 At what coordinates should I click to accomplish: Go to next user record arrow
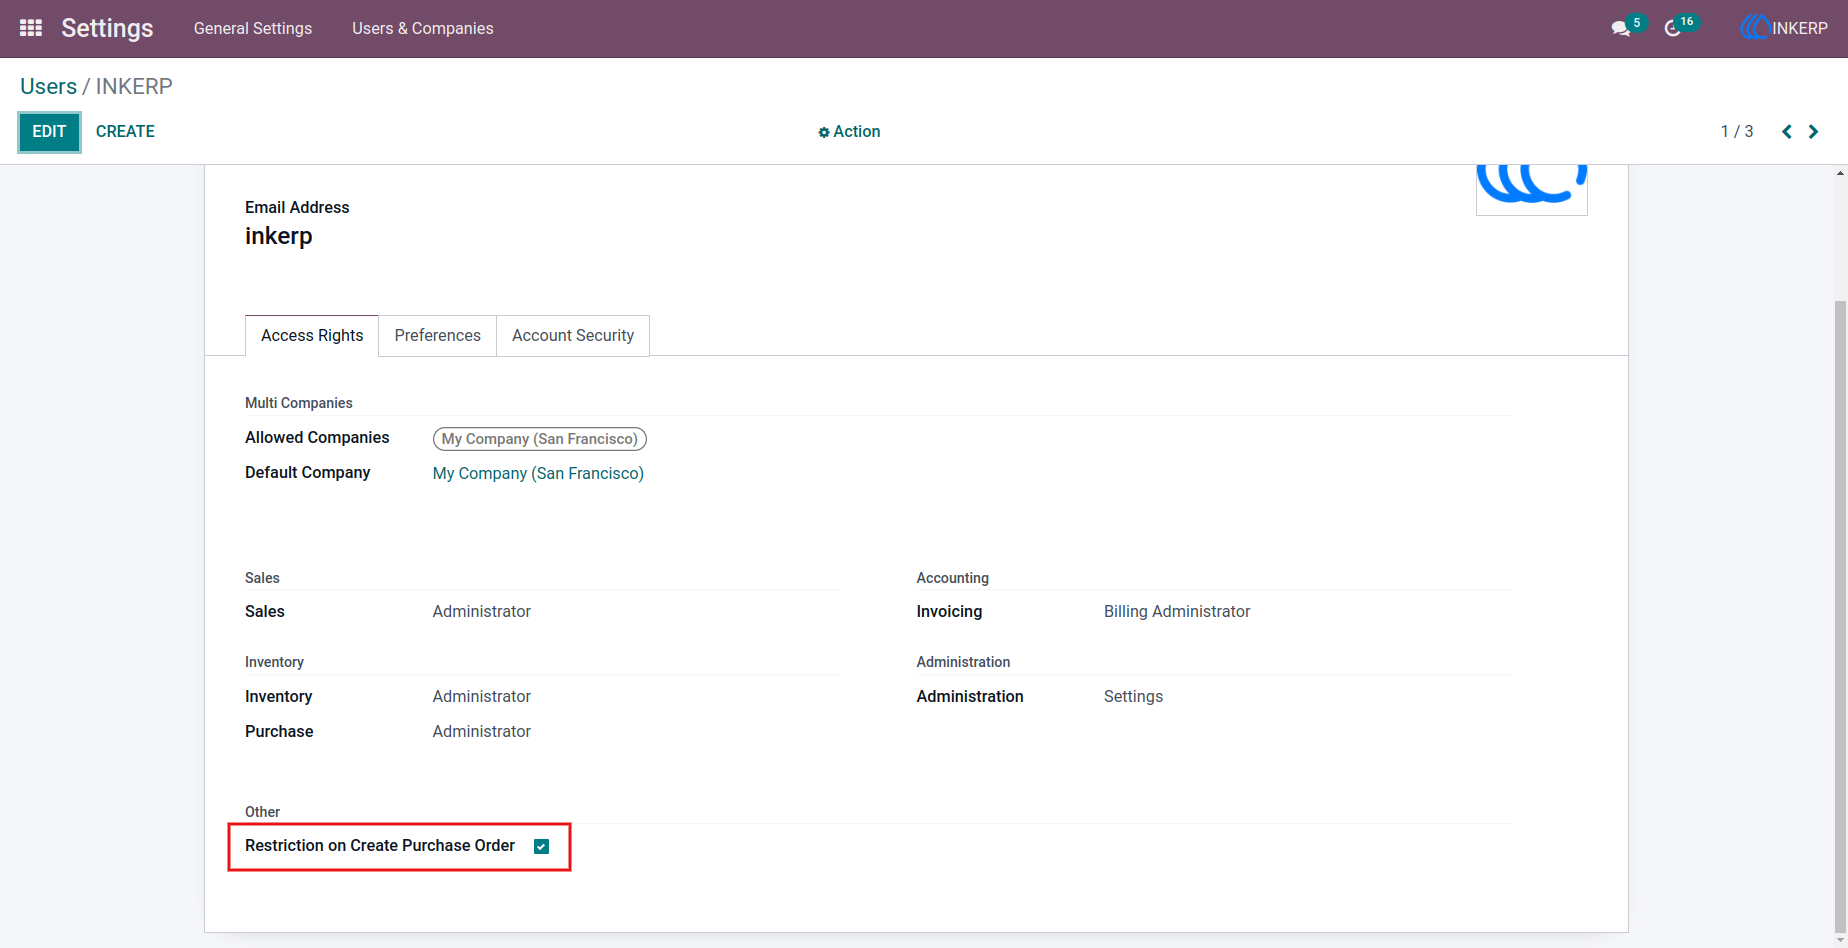1813,132
